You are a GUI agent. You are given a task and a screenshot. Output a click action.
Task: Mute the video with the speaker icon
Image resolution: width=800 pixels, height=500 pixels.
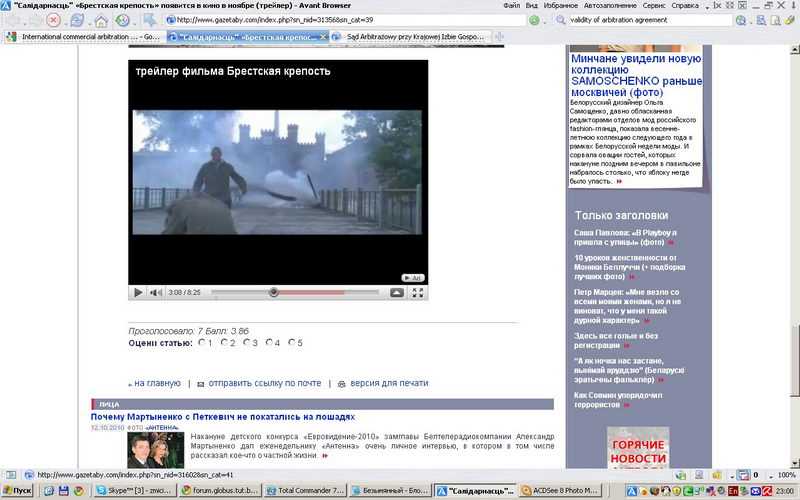coord(156,292)
